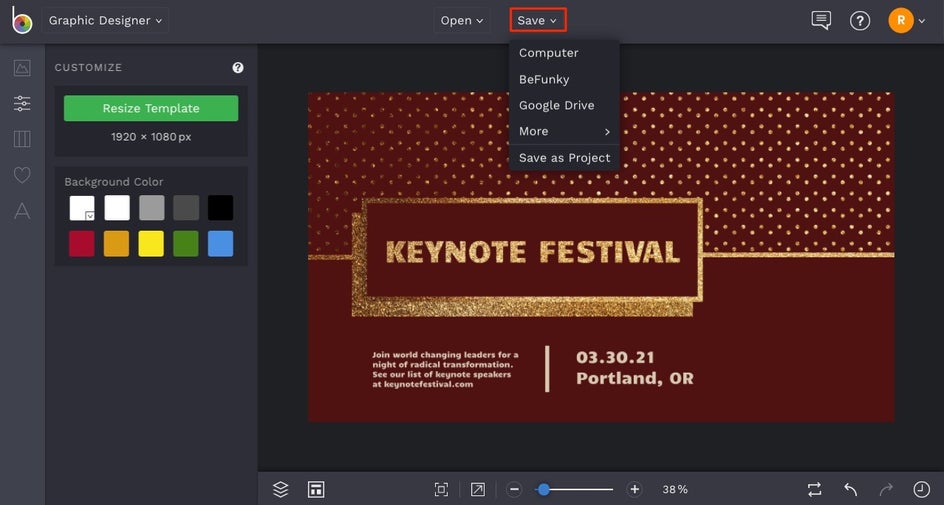Select the Join world changing leaders paragraph
This screenshot has width=944, height=505.
[x=445, y=370]
